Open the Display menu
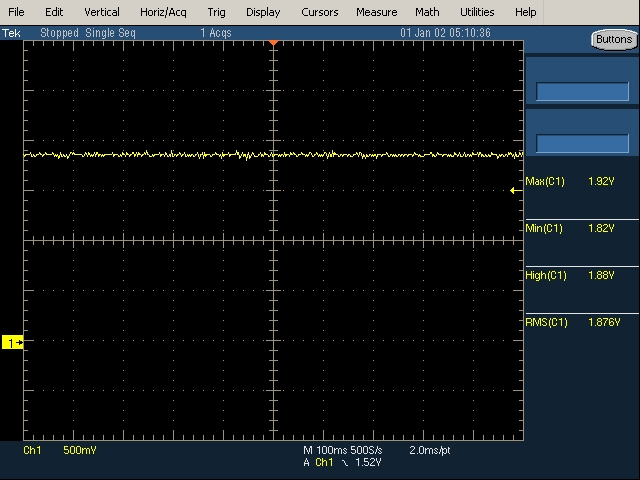Image resolution: width=640 pixels, height=480 pixels. click(x=263, y=12)
